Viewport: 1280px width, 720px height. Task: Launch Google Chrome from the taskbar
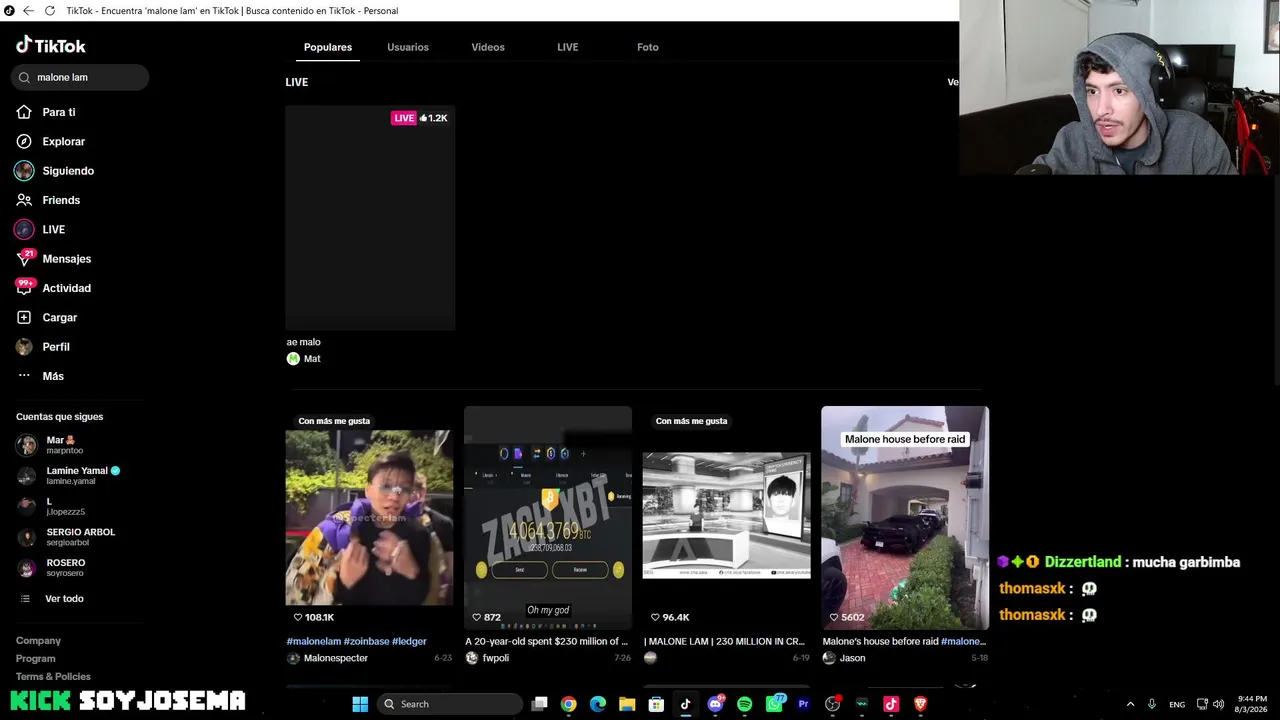pos(568,704)
